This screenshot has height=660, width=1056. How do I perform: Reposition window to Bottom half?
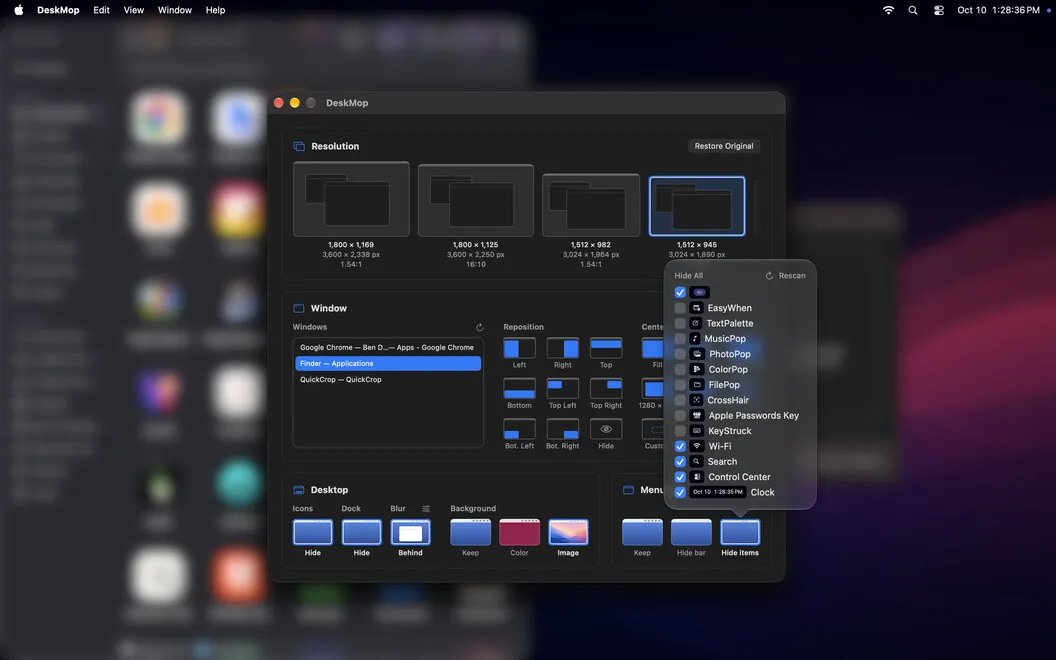coord(519,389)
